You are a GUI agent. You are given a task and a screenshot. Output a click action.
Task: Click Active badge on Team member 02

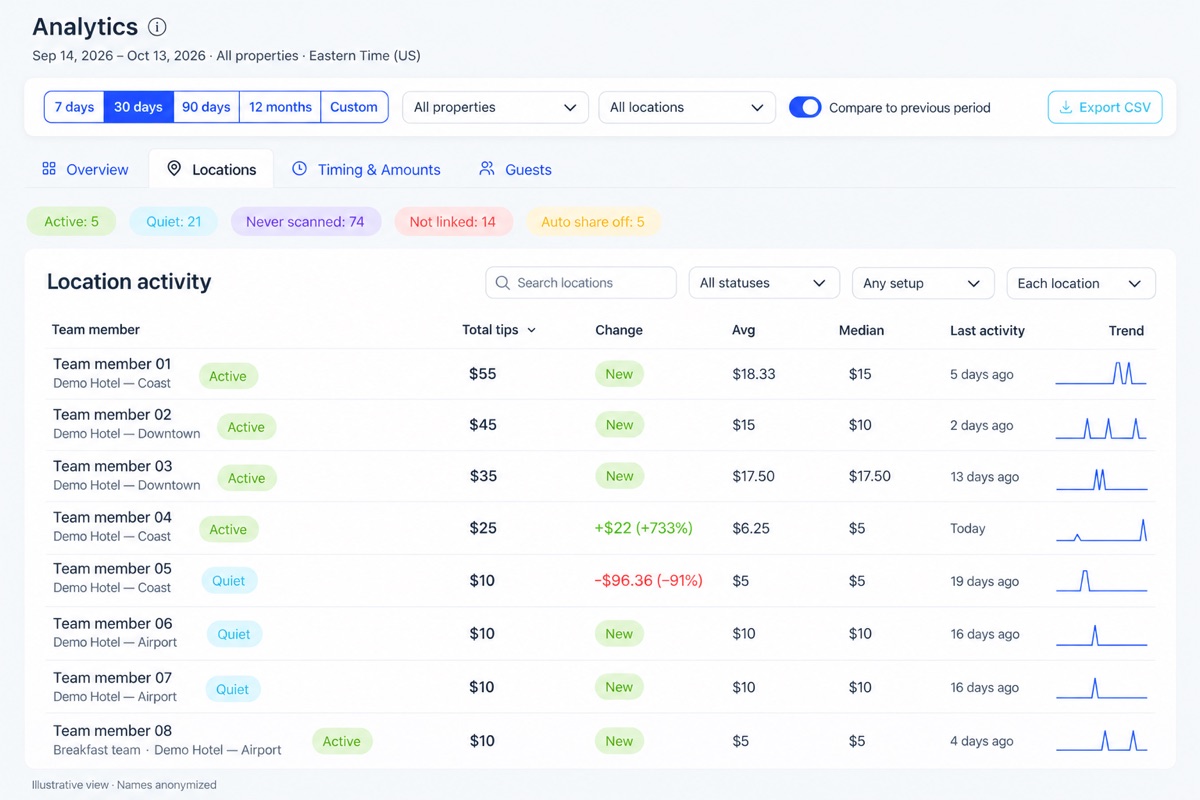point(246,427)
